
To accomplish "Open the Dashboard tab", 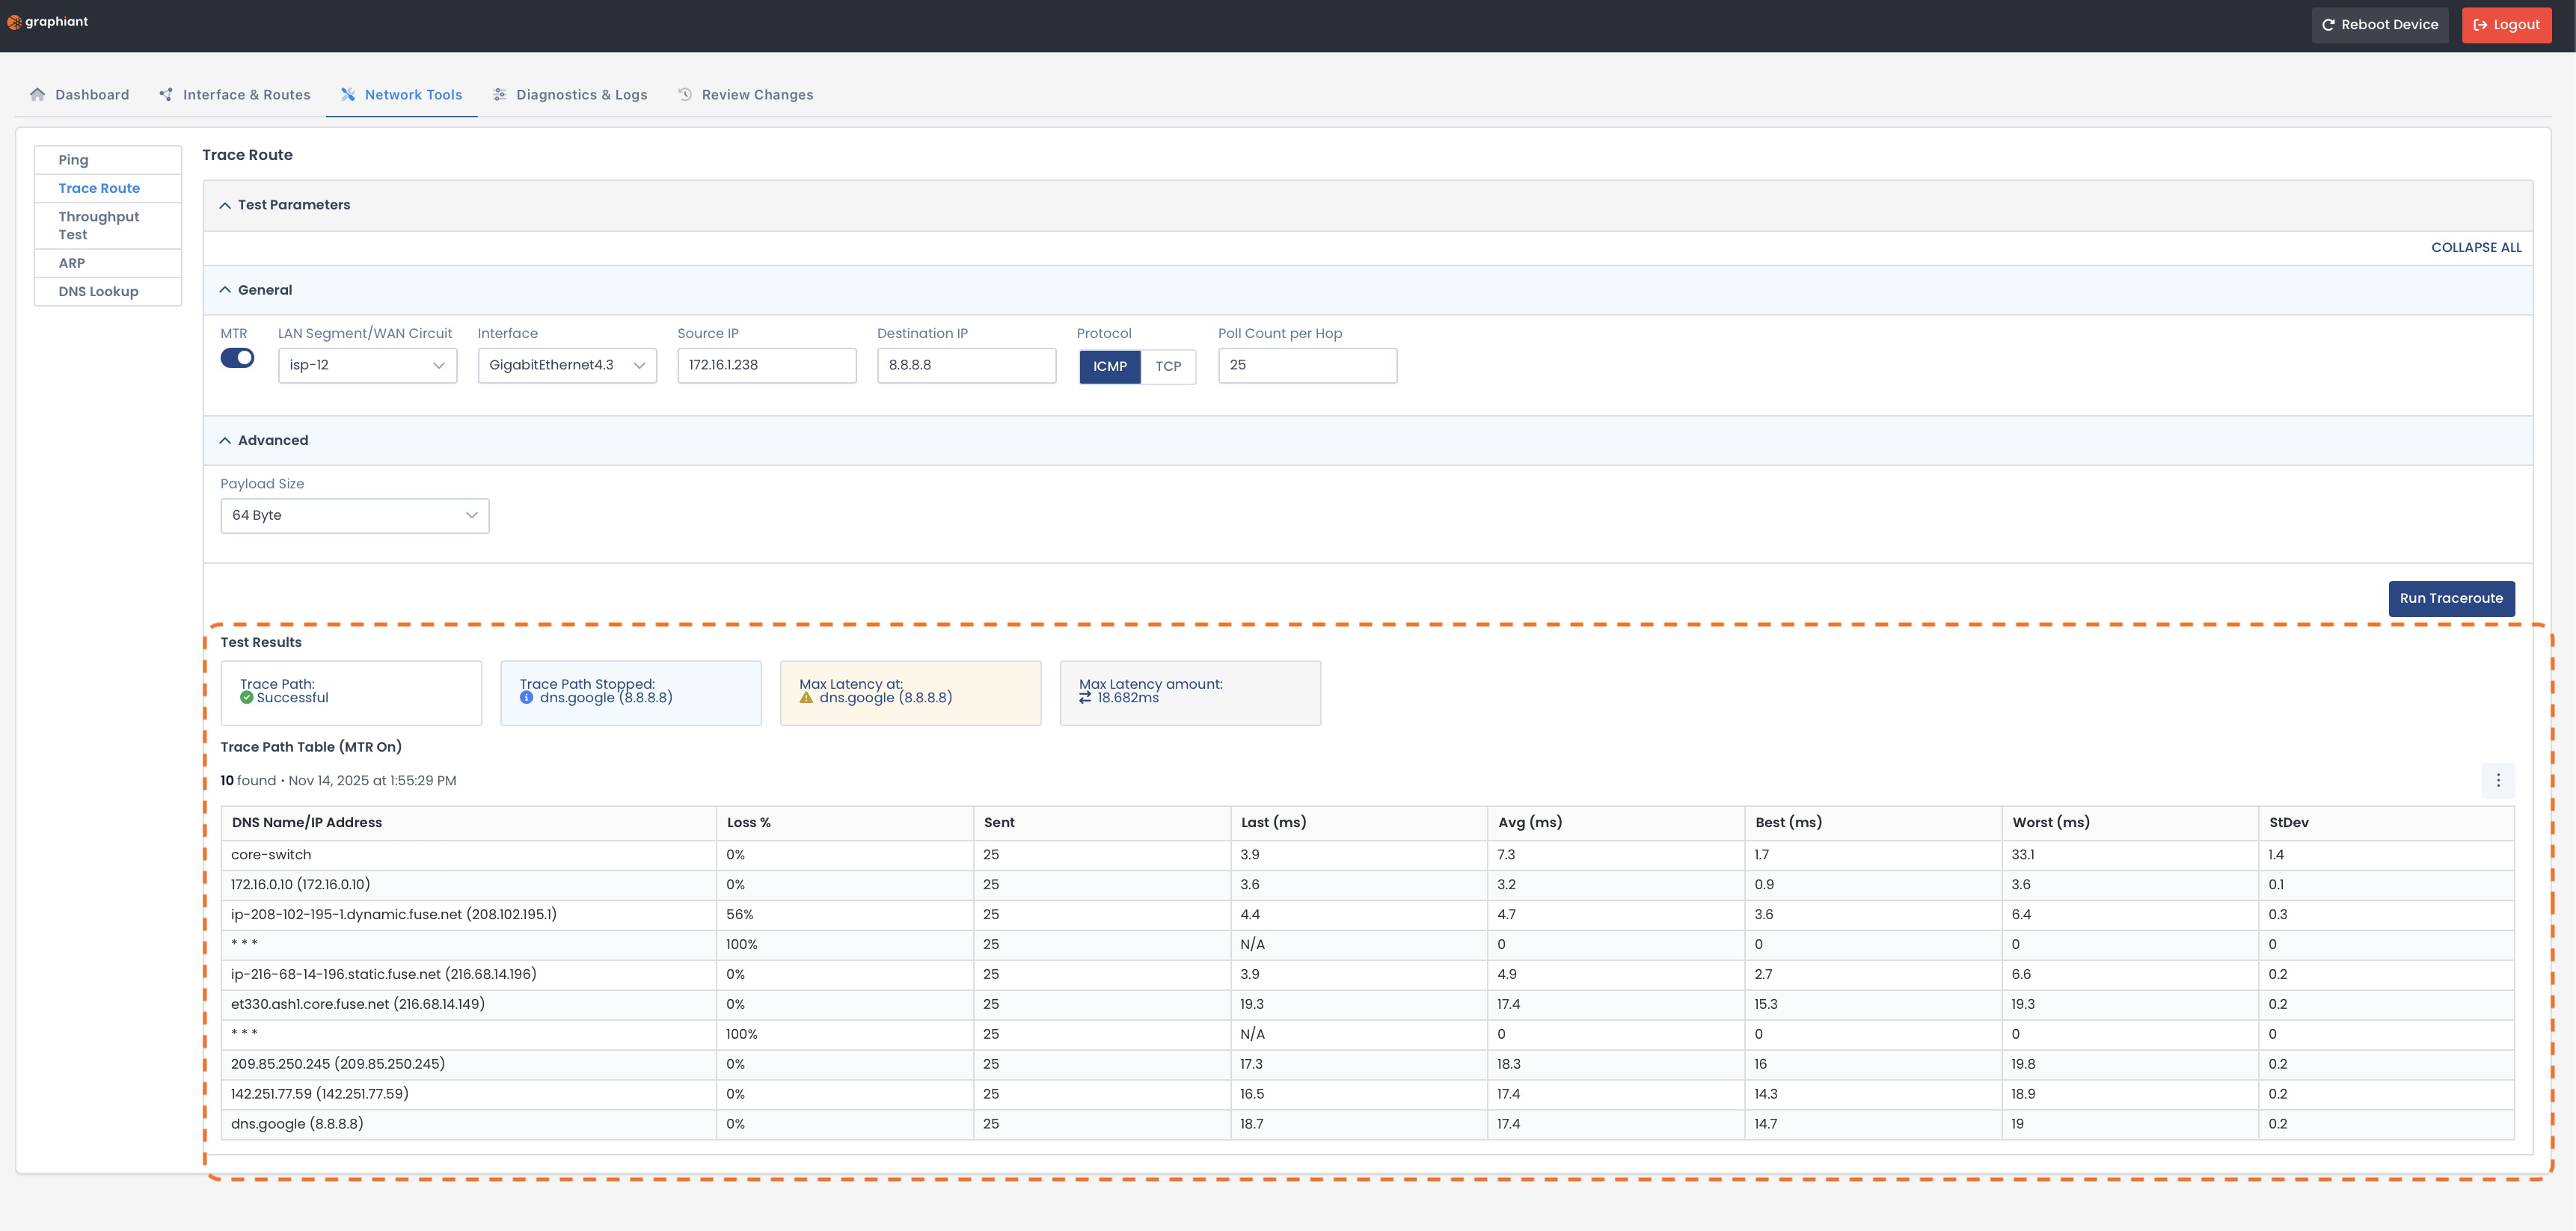I will pos(80,94).
